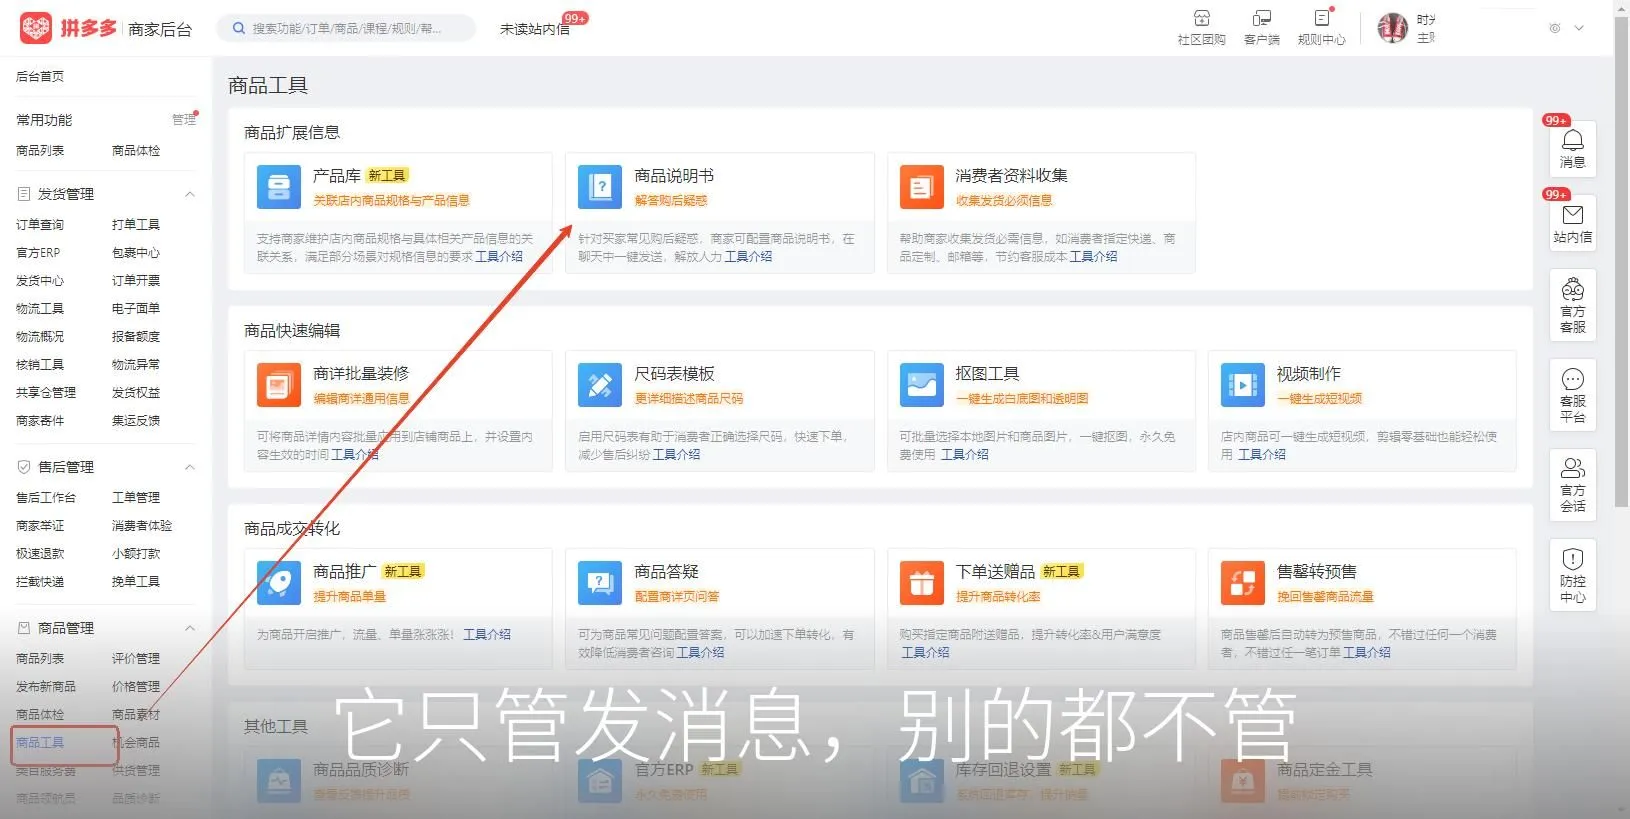Open 官方客服 in right panel
The image size is (1630, 819).
tap(1572, 305)
